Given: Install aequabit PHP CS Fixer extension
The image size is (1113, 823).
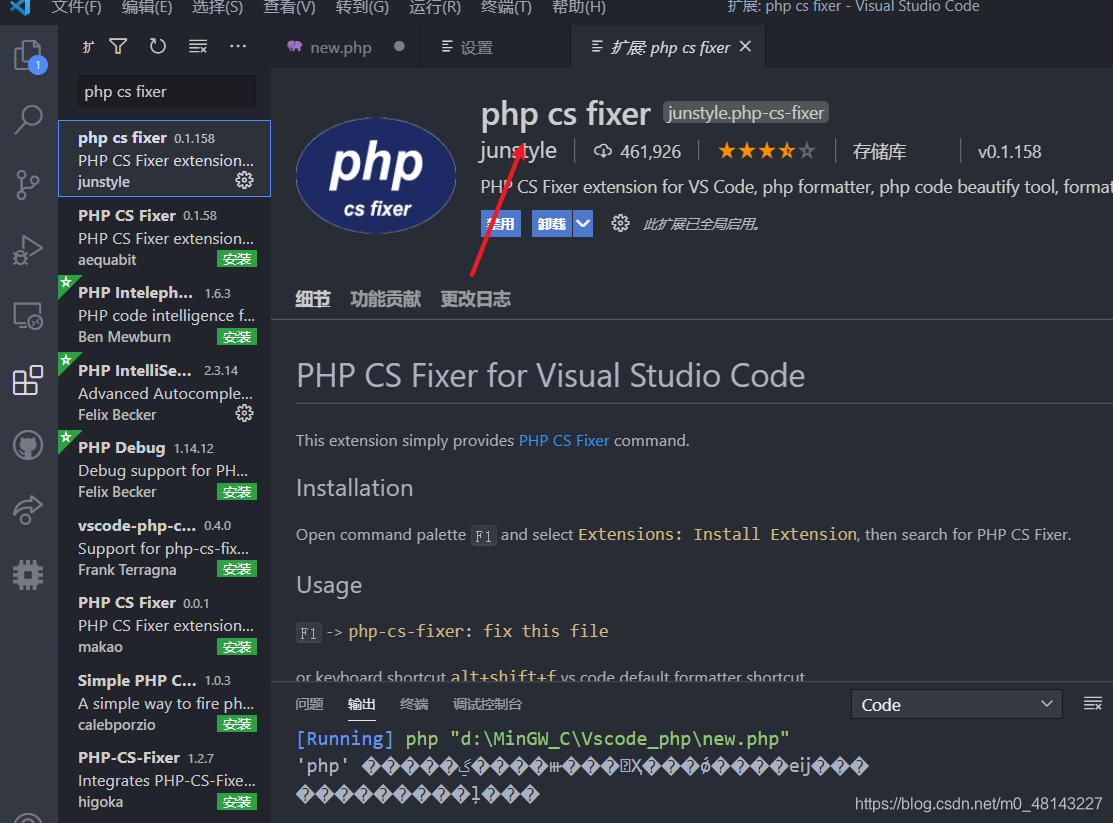Looking at the screenshot, I should click(236, 259).
